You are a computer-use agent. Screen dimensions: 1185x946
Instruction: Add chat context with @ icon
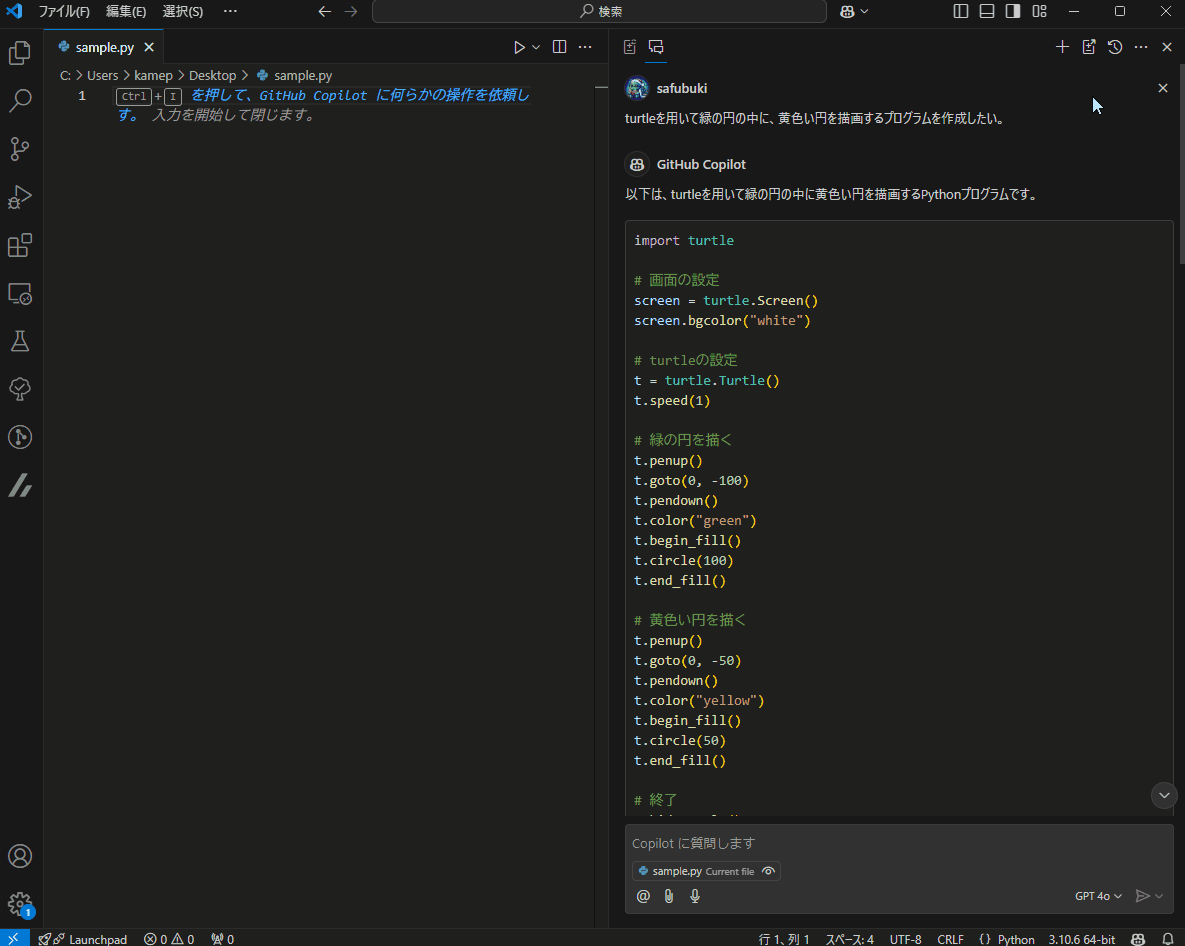[643, 896]
